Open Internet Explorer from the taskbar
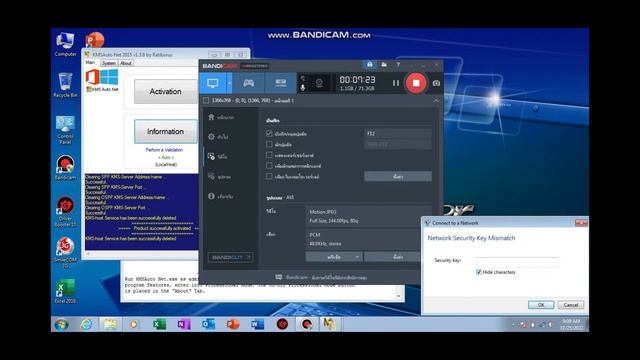Viewport: 640px width, 360px height. (86, 324)
